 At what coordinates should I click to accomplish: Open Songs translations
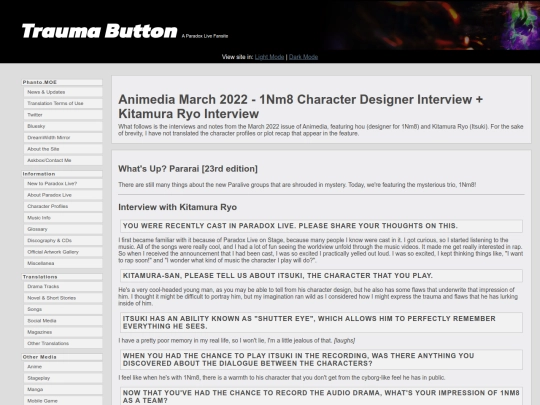pyautogui.click(x=63, y=309)
